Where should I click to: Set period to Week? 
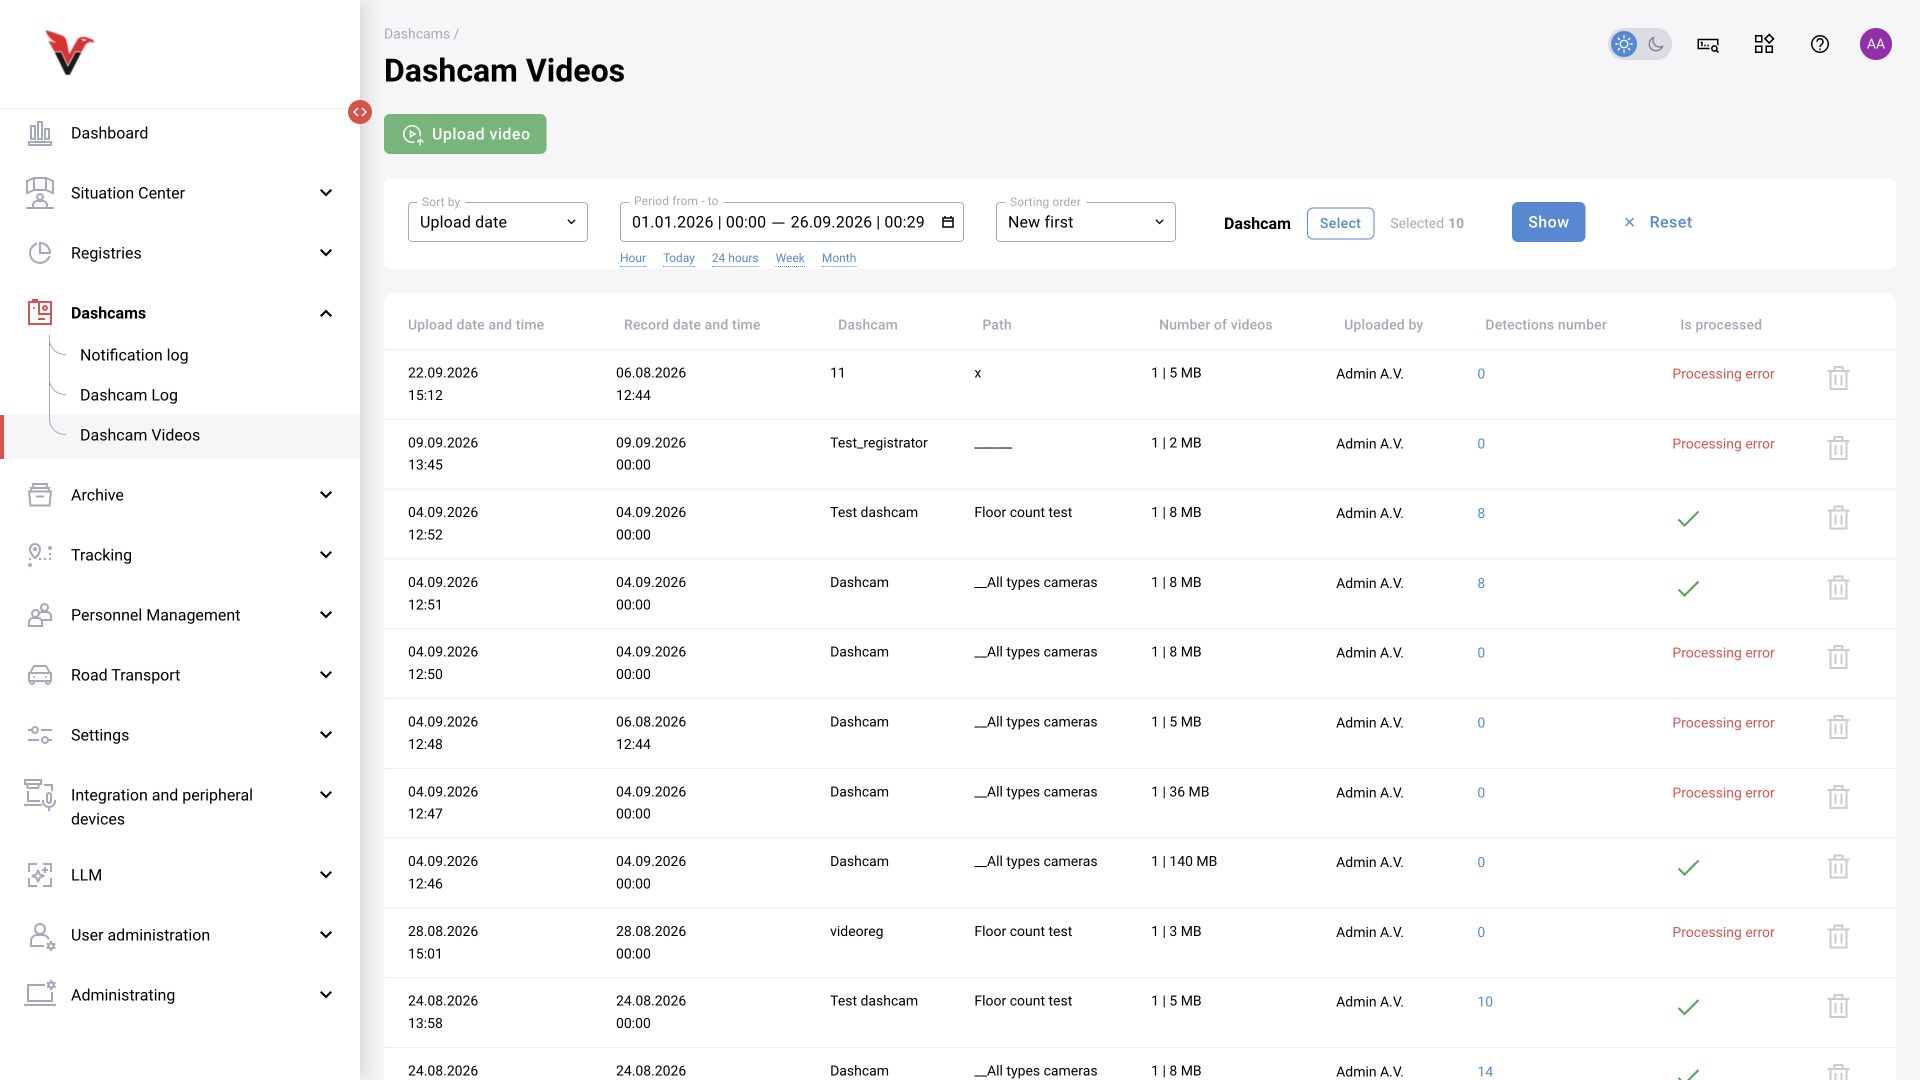(790, 258)
